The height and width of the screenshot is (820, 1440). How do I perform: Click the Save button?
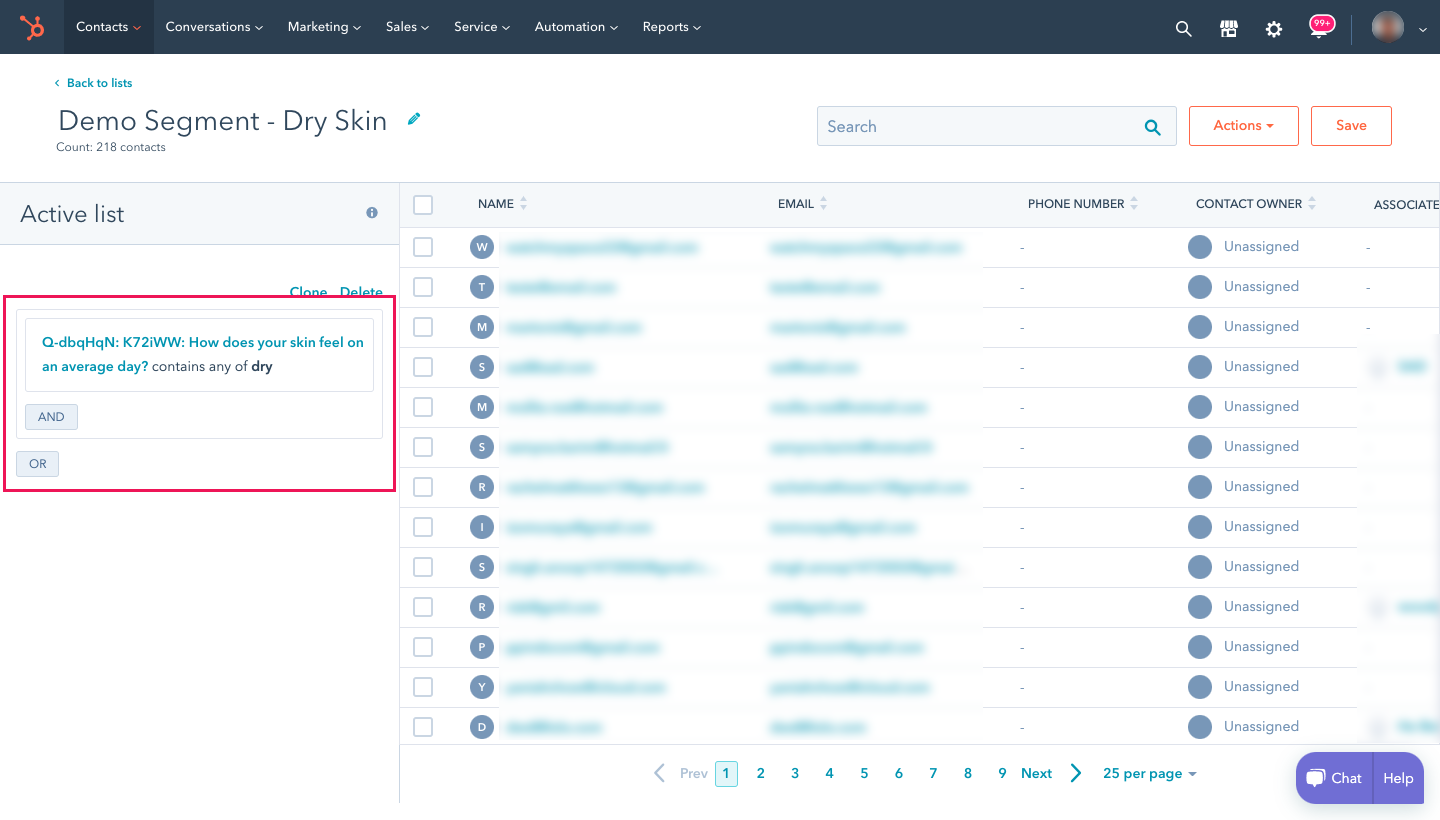[1351, 126]
